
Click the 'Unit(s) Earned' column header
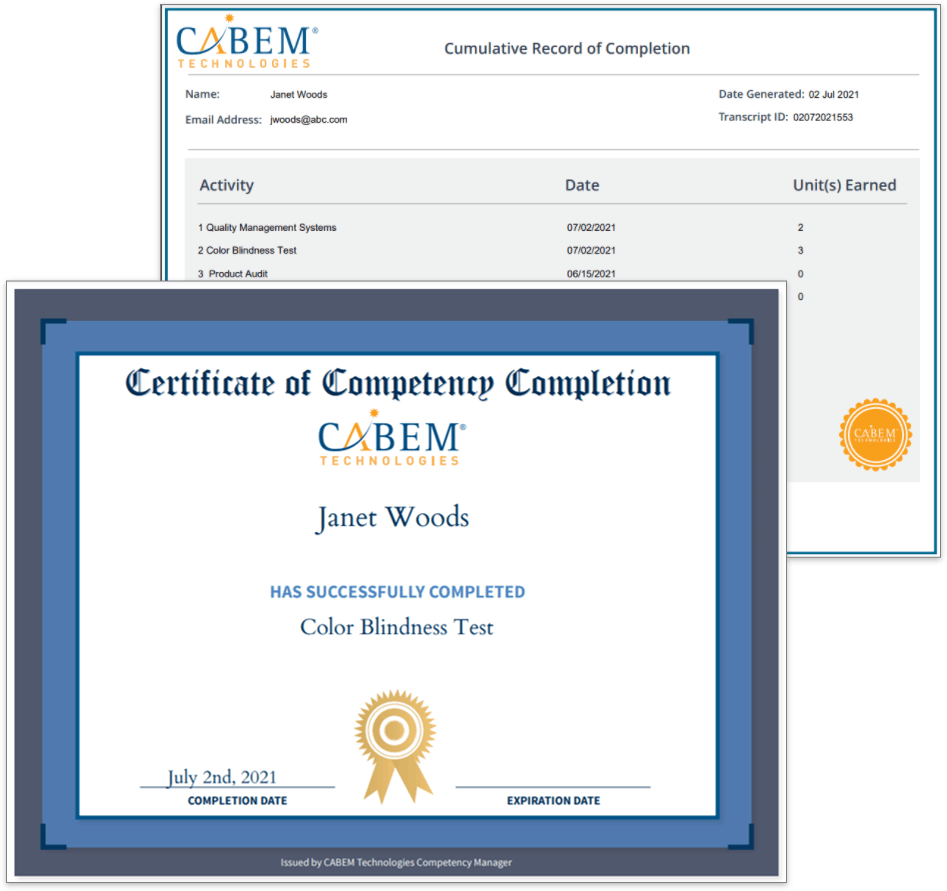[x=844, y=185]
